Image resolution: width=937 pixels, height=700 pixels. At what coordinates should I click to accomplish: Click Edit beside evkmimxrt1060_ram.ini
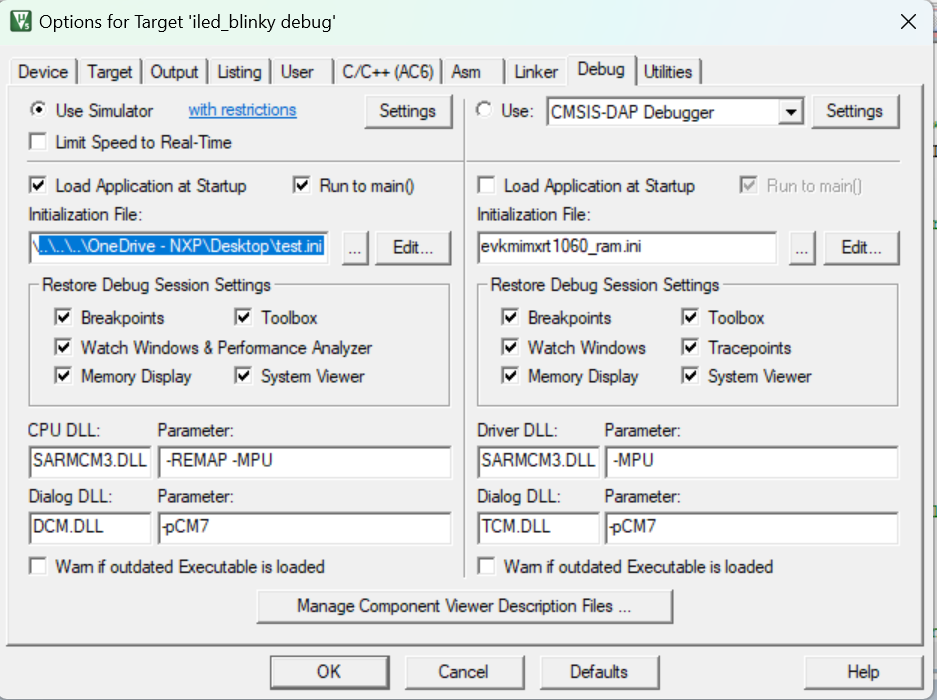[x=861, y=247]
